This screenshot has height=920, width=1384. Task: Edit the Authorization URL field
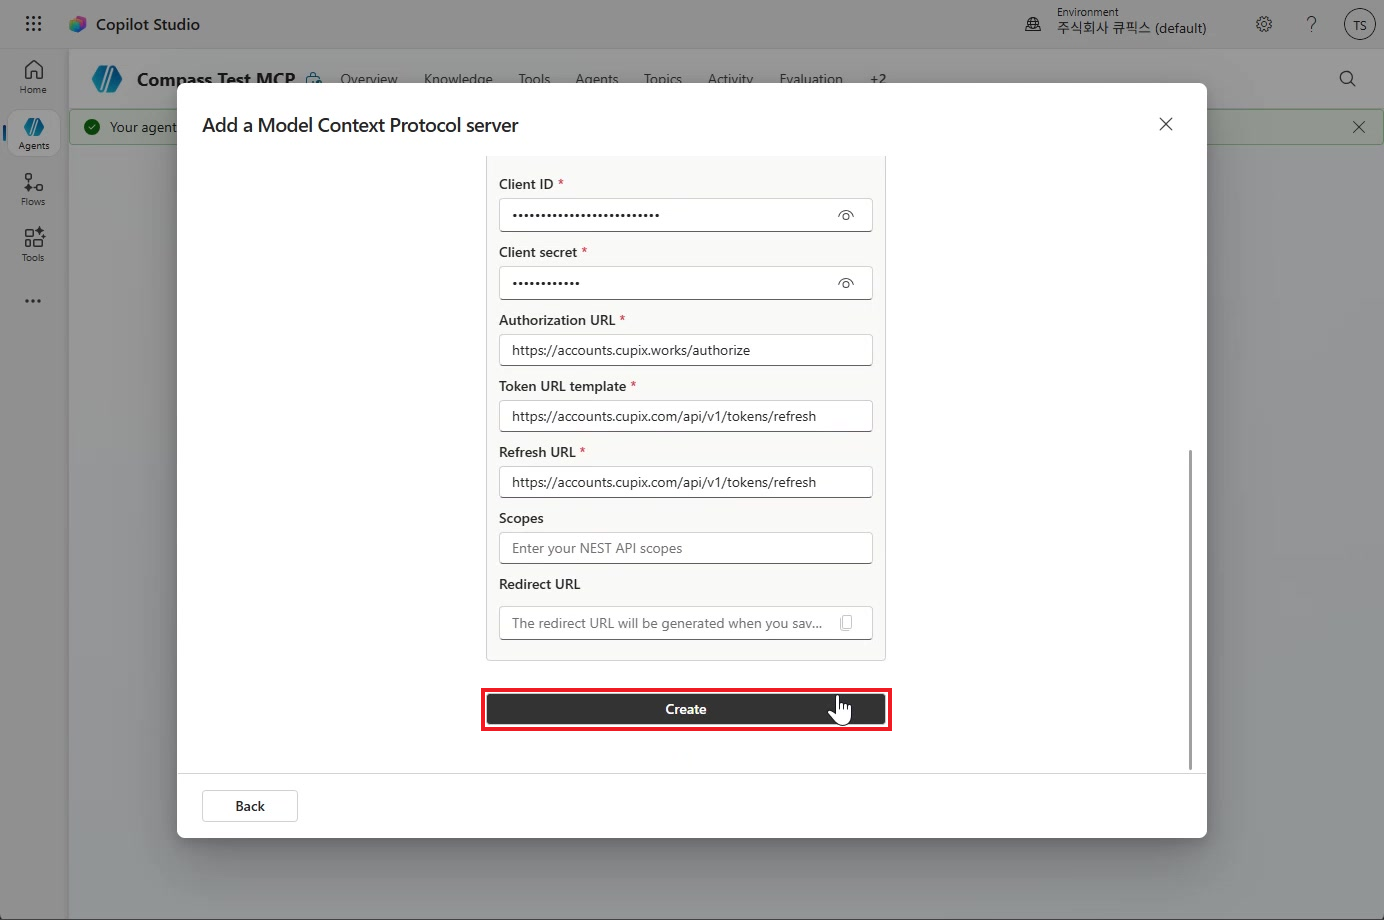tap(685, 350)
